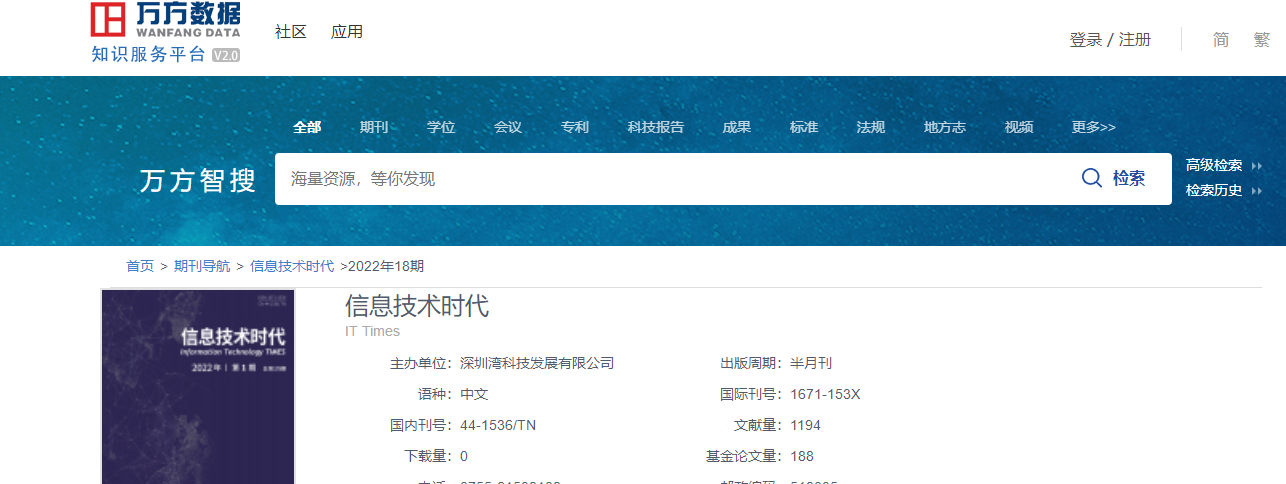Open the 应用 menu
Image resolution: width=1286 pixels, height=484 pixels.
pyautogui.click(x=347, y=32)
